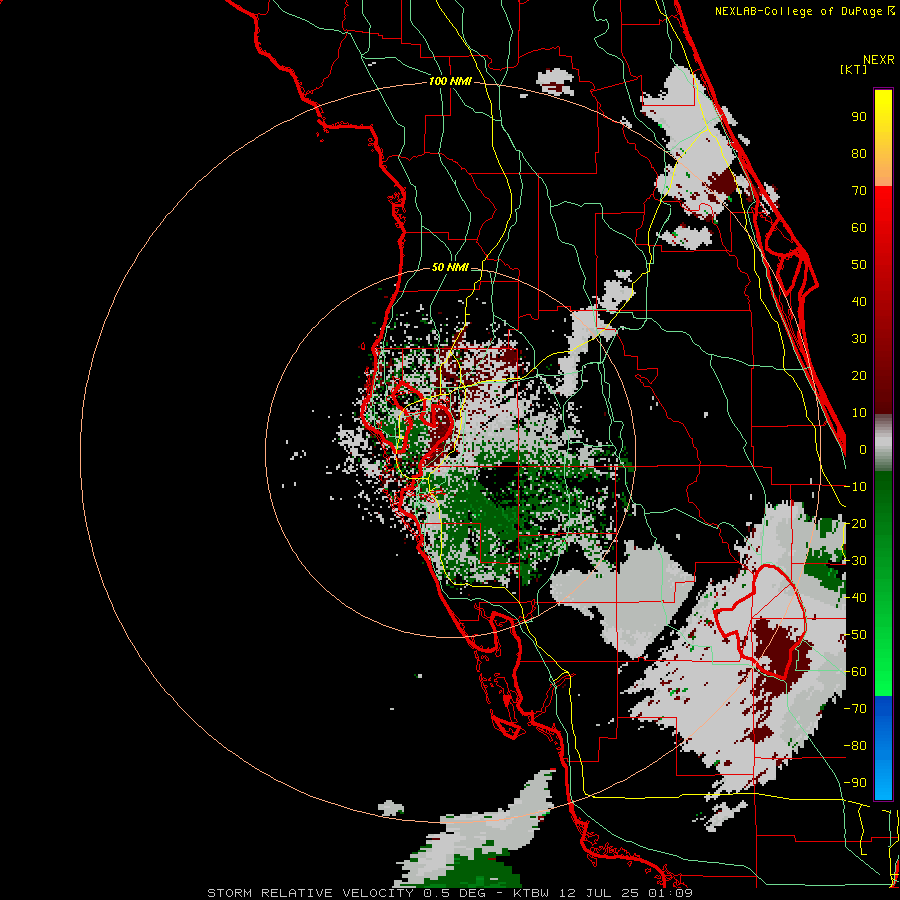The width and height of the screenshot is (900, 900).
Task: Click the NEXLAB-College of DuPage watermark text
Action: tap(804, 11)
